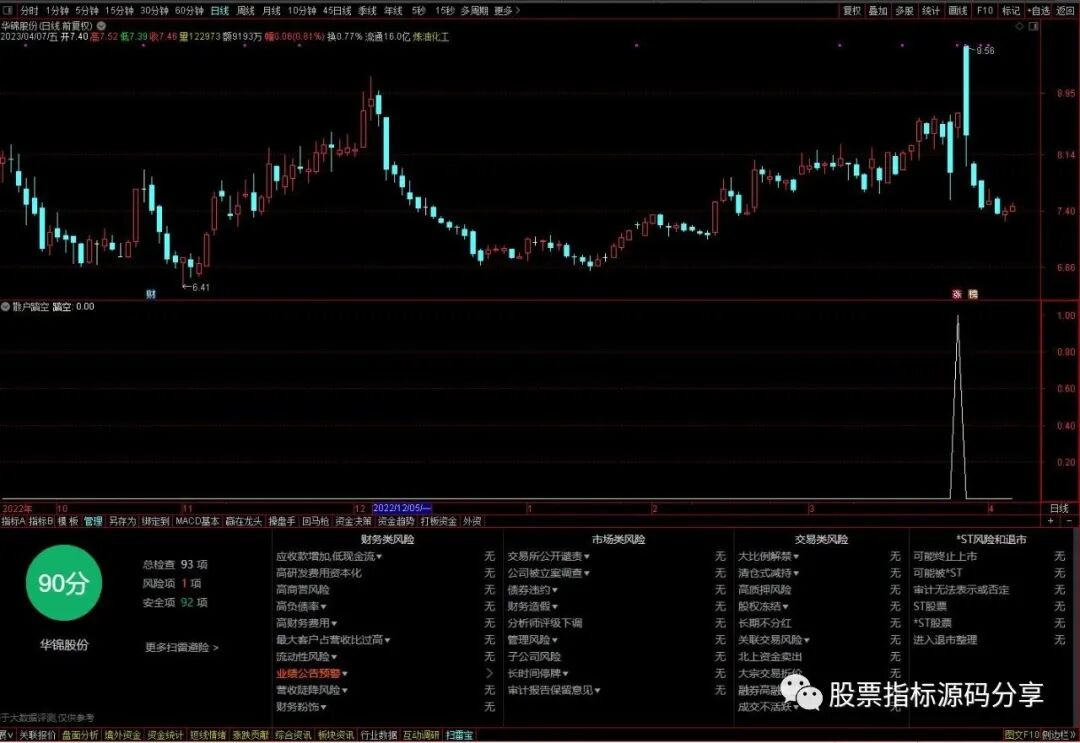Select the 周线 weekly period tab

[245, 10]
